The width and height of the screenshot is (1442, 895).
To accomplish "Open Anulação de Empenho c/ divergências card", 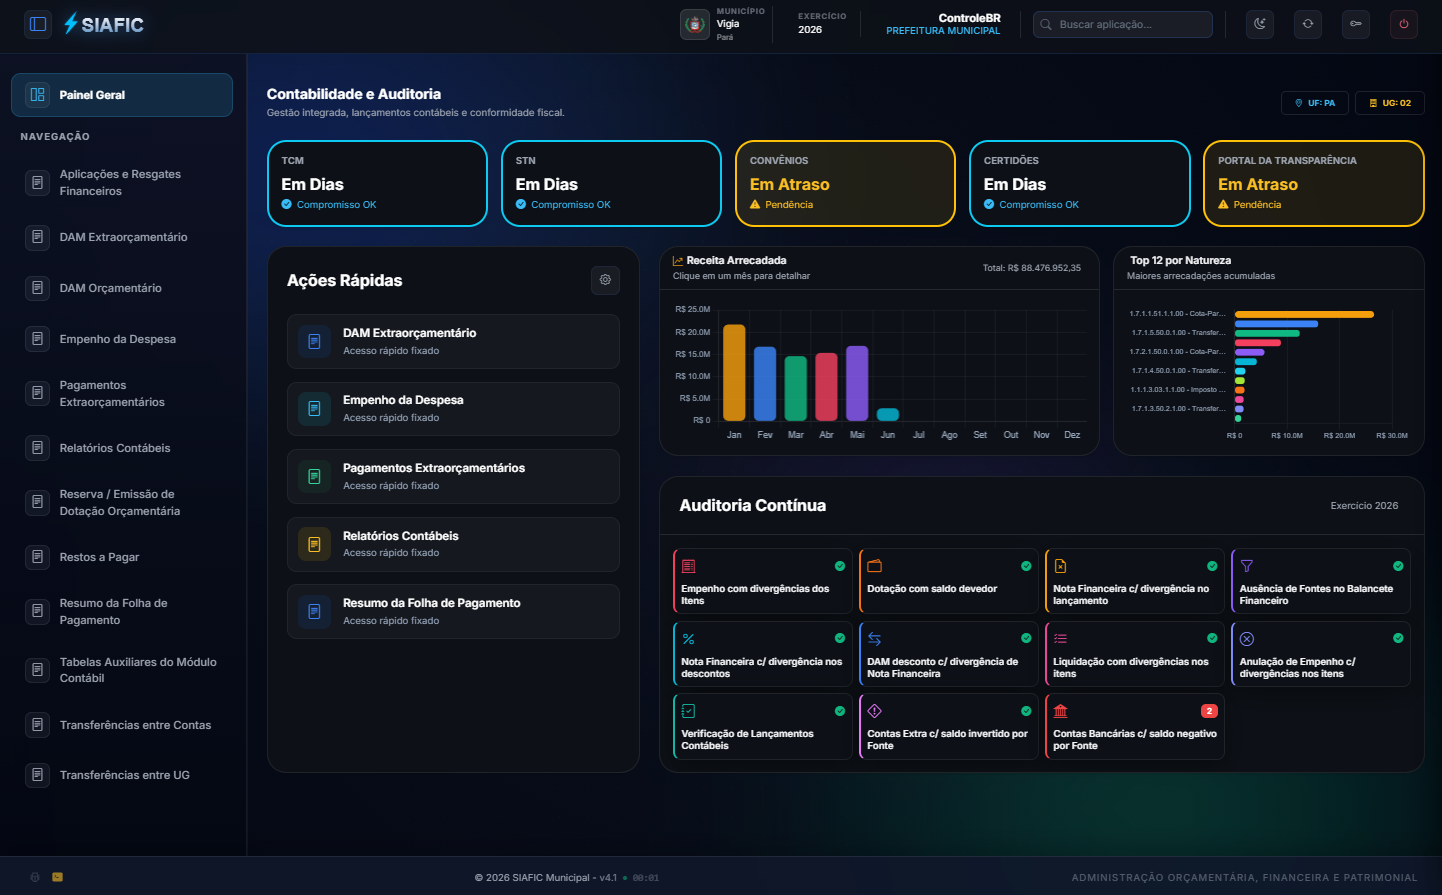I will click(x=1321, y=654).
